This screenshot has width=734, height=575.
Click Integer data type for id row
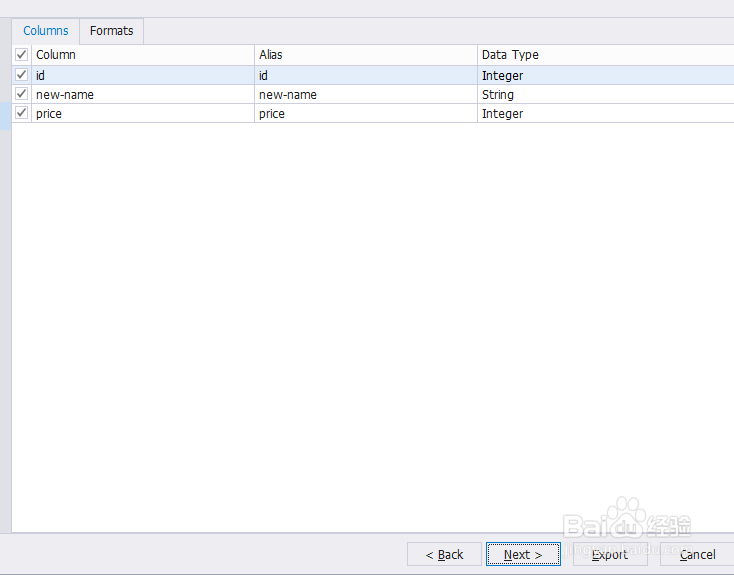pos(606,75)
